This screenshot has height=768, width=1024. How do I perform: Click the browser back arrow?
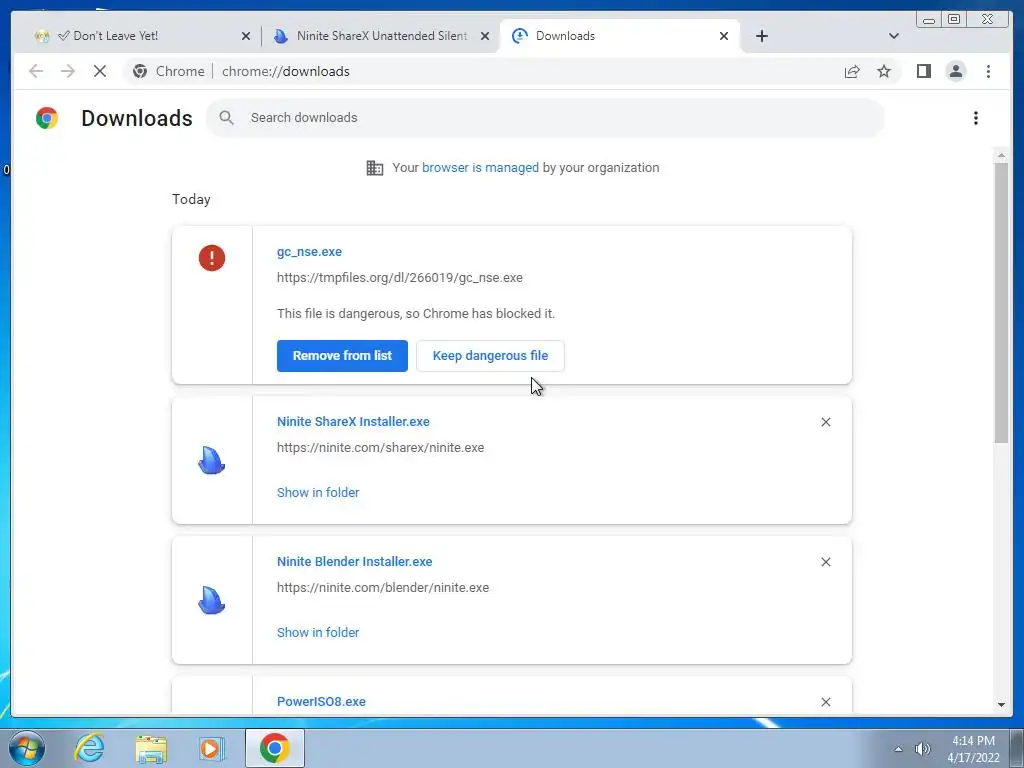coord(36,71)
